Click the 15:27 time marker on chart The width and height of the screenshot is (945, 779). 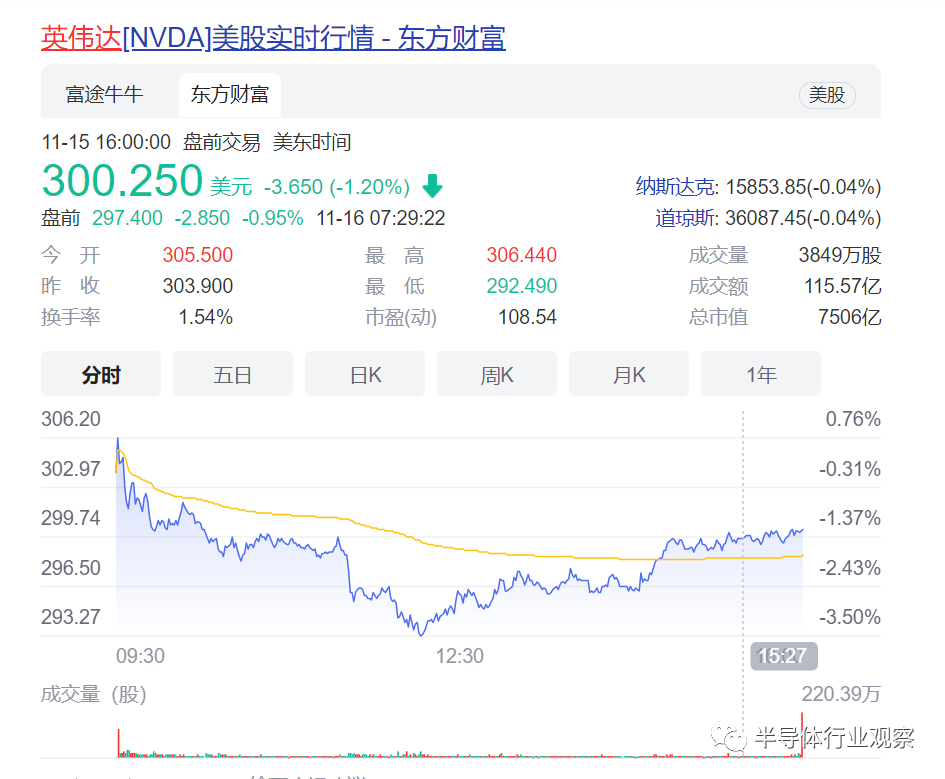[x=783, y=655]
